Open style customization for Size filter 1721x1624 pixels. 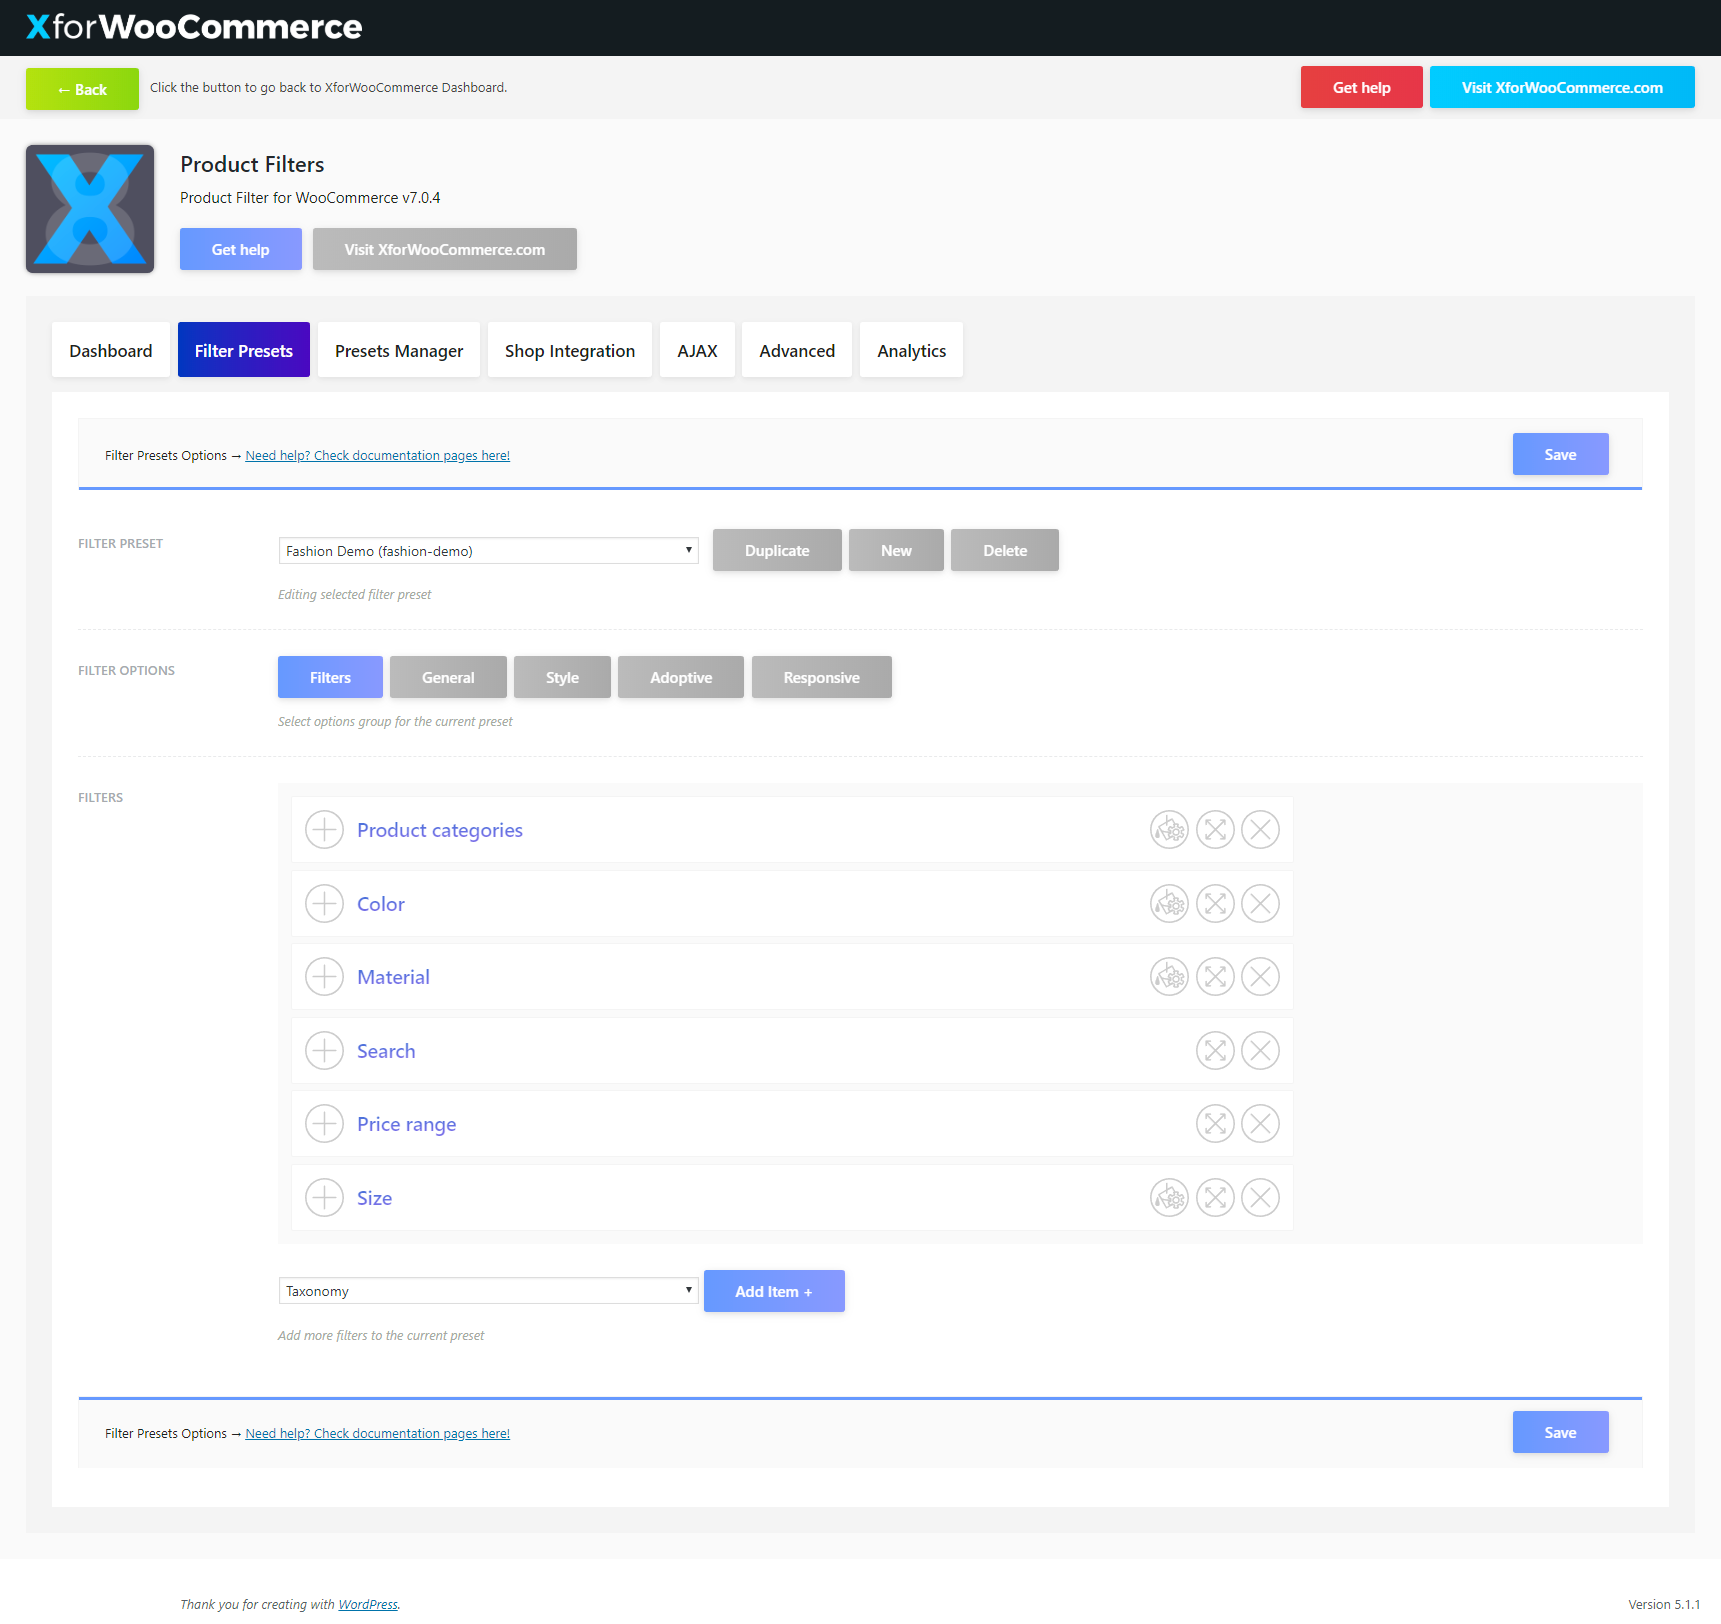pos(1169,1198)
